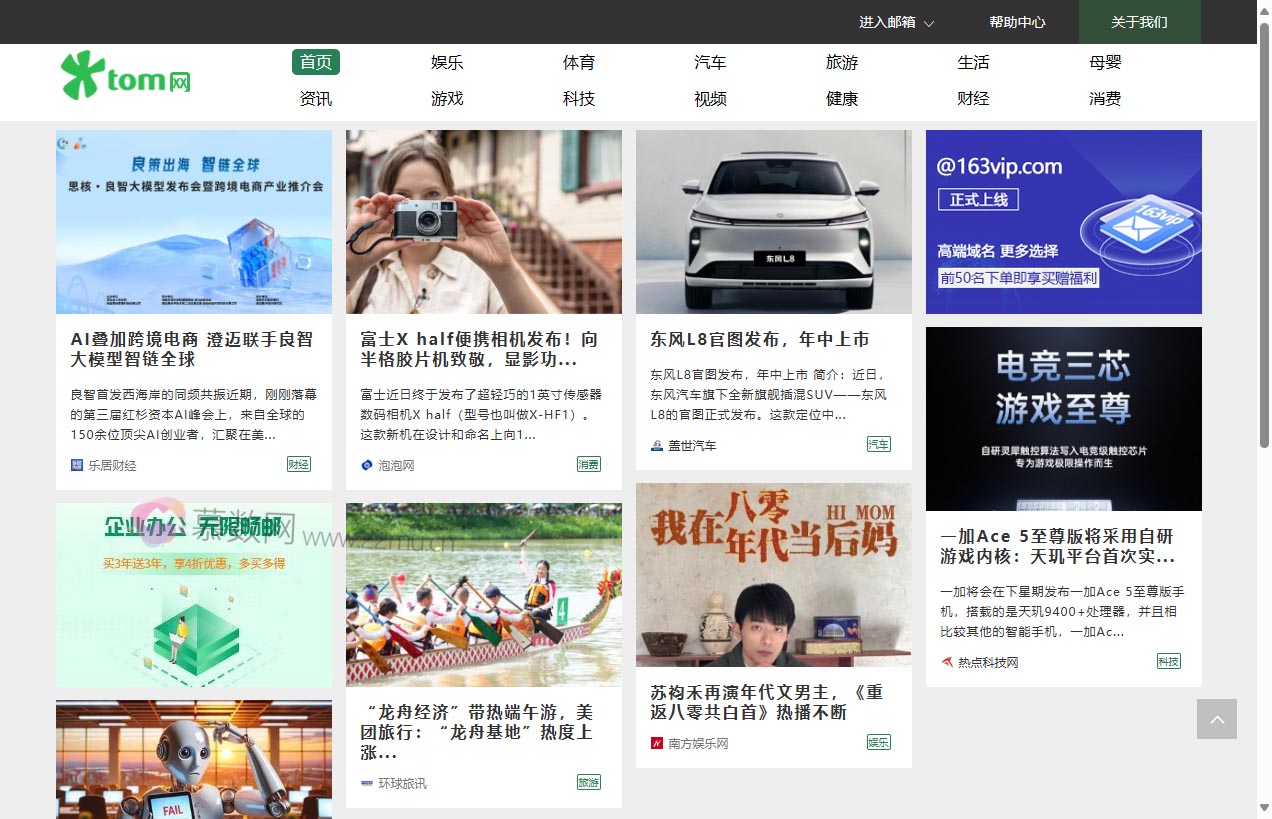Click the back-to-top arrow button

(x=1216, y=719)
